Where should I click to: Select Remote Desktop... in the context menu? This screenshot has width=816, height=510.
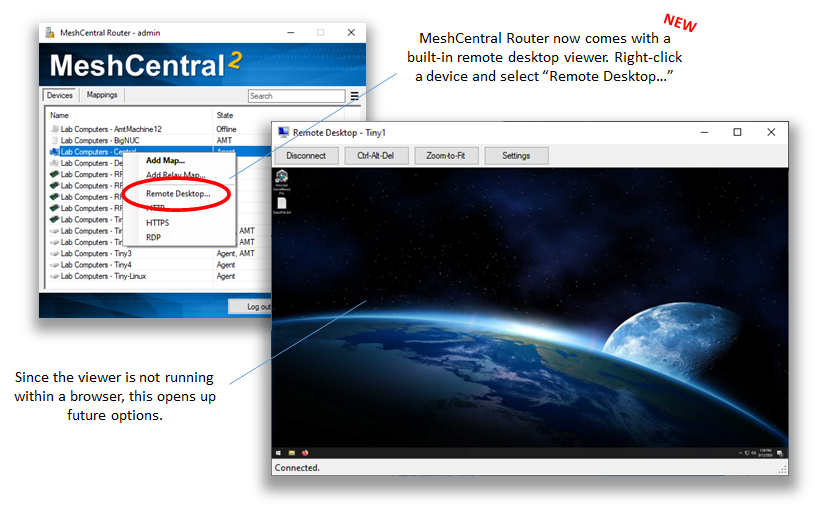coord(178,194)
